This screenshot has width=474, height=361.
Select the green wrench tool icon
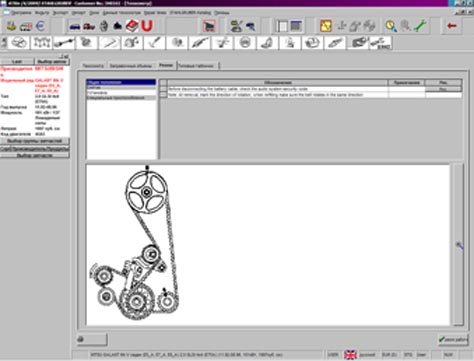point(420,26)
